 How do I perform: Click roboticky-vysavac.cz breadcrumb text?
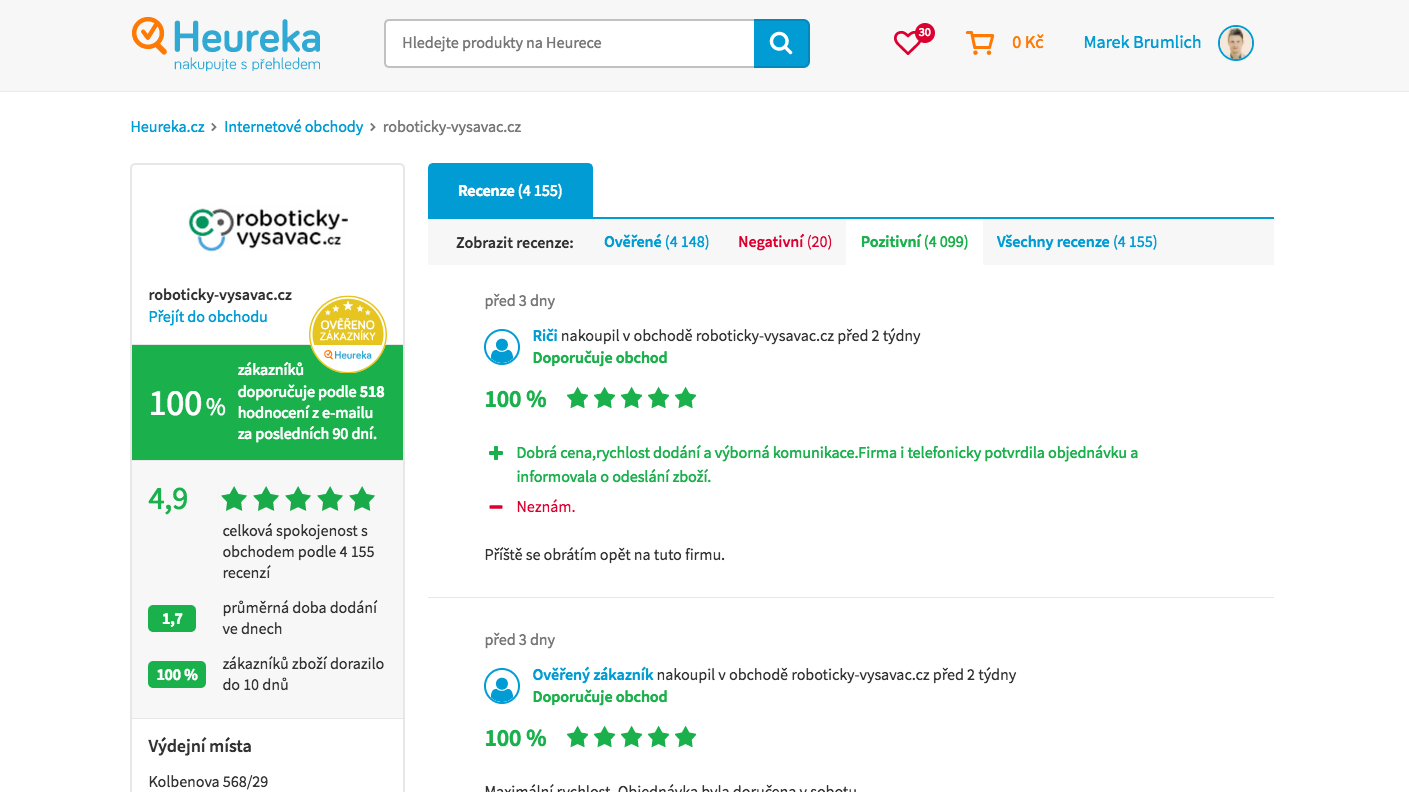tap(452, 127)
